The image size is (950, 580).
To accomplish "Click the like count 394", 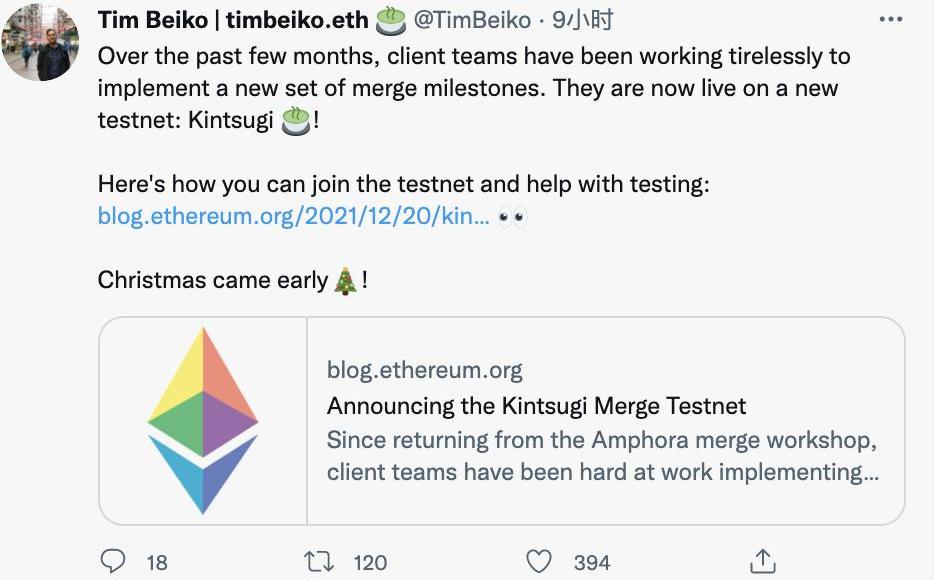I will coord(591,563).
